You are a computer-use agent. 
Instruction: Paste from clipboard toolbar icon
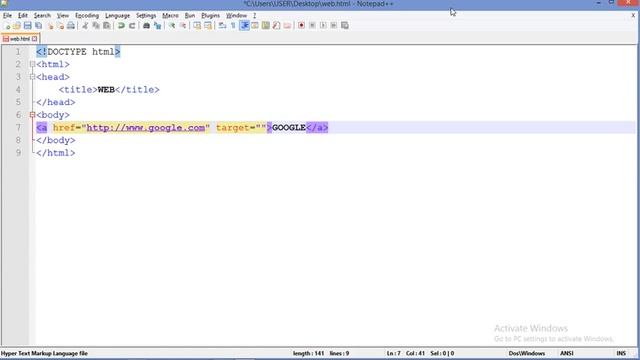[x=107, y=26]
